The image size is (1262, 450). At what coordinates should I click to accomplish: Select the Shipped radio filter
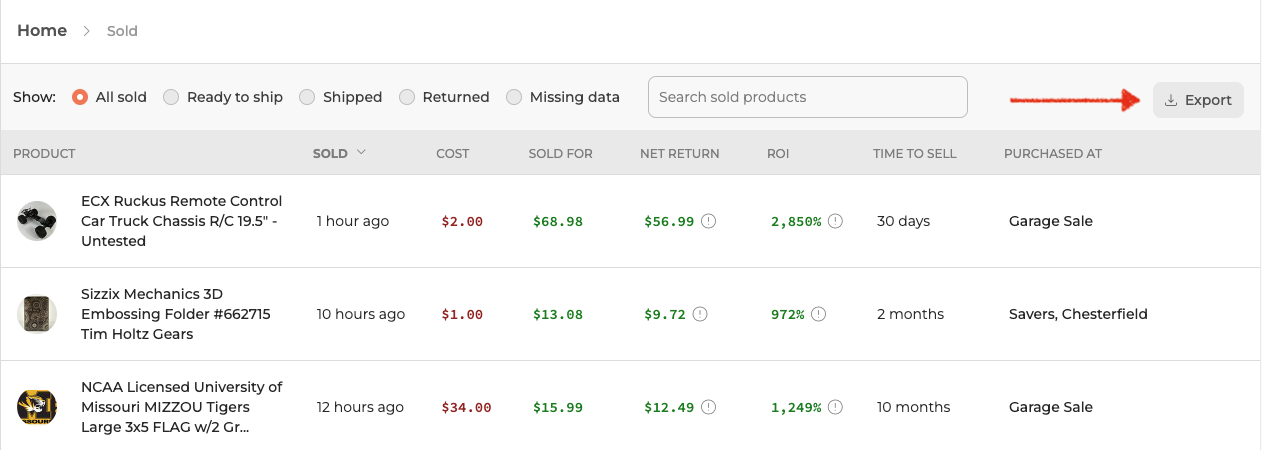(x=307, y=97)
